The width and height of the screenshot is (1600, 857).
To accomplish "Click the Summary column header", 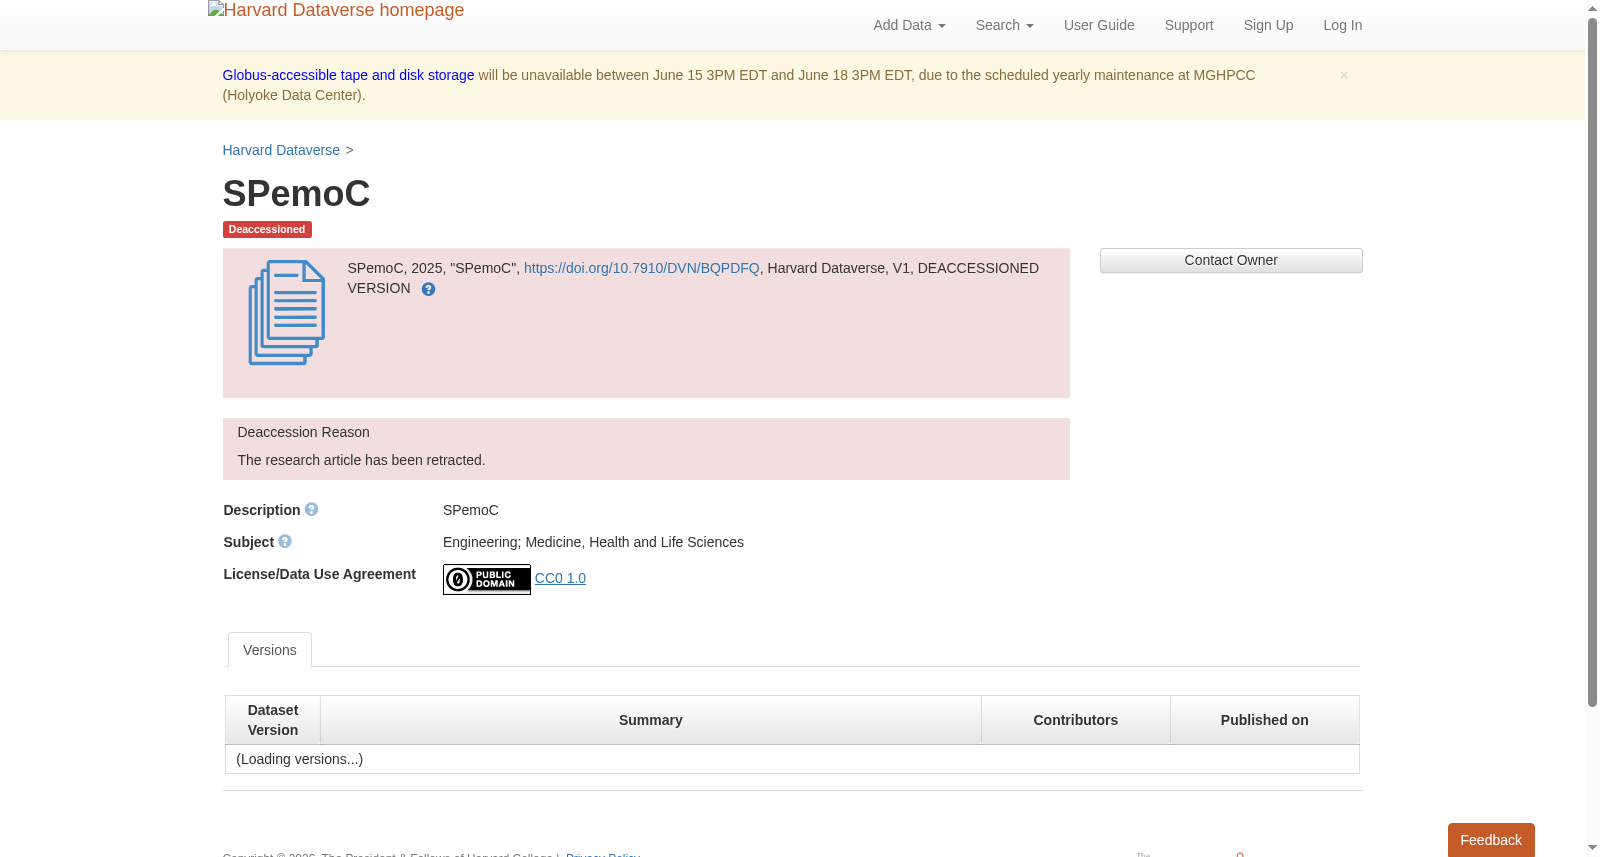I will [651, 720].
